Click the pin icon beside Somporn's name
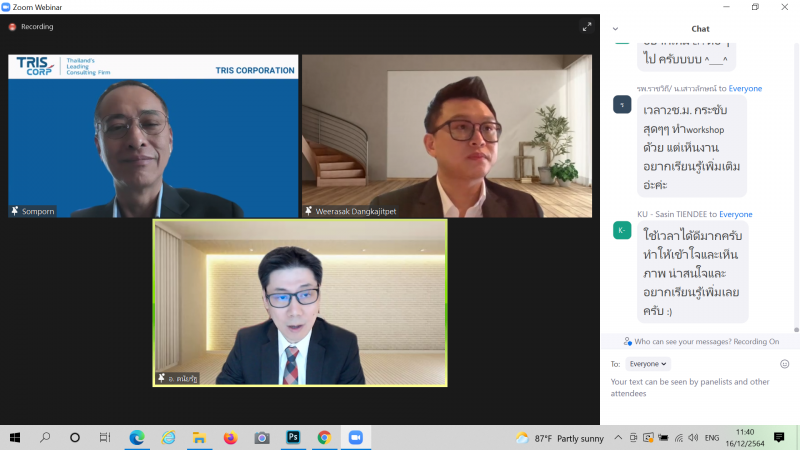This screenshot has height=450, width=800. [x=15, y=211]
